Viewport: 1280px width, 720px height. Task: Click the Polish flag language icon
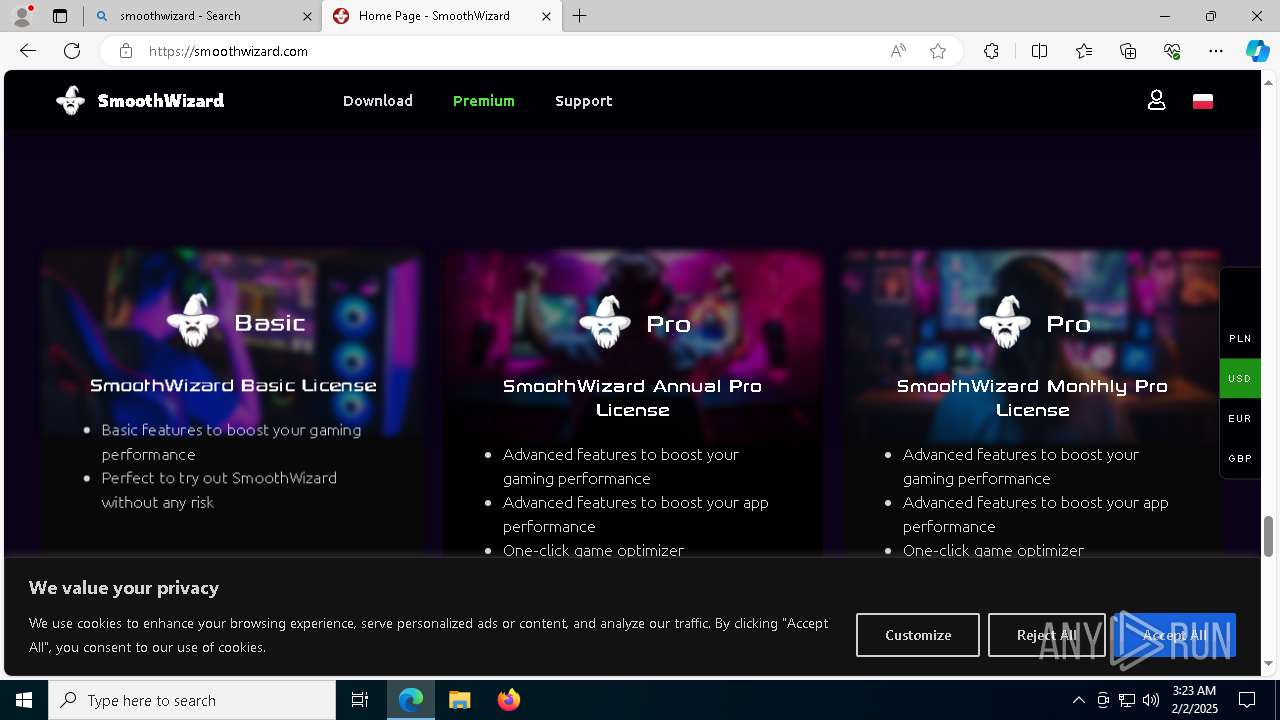[x=1203, y=101]
